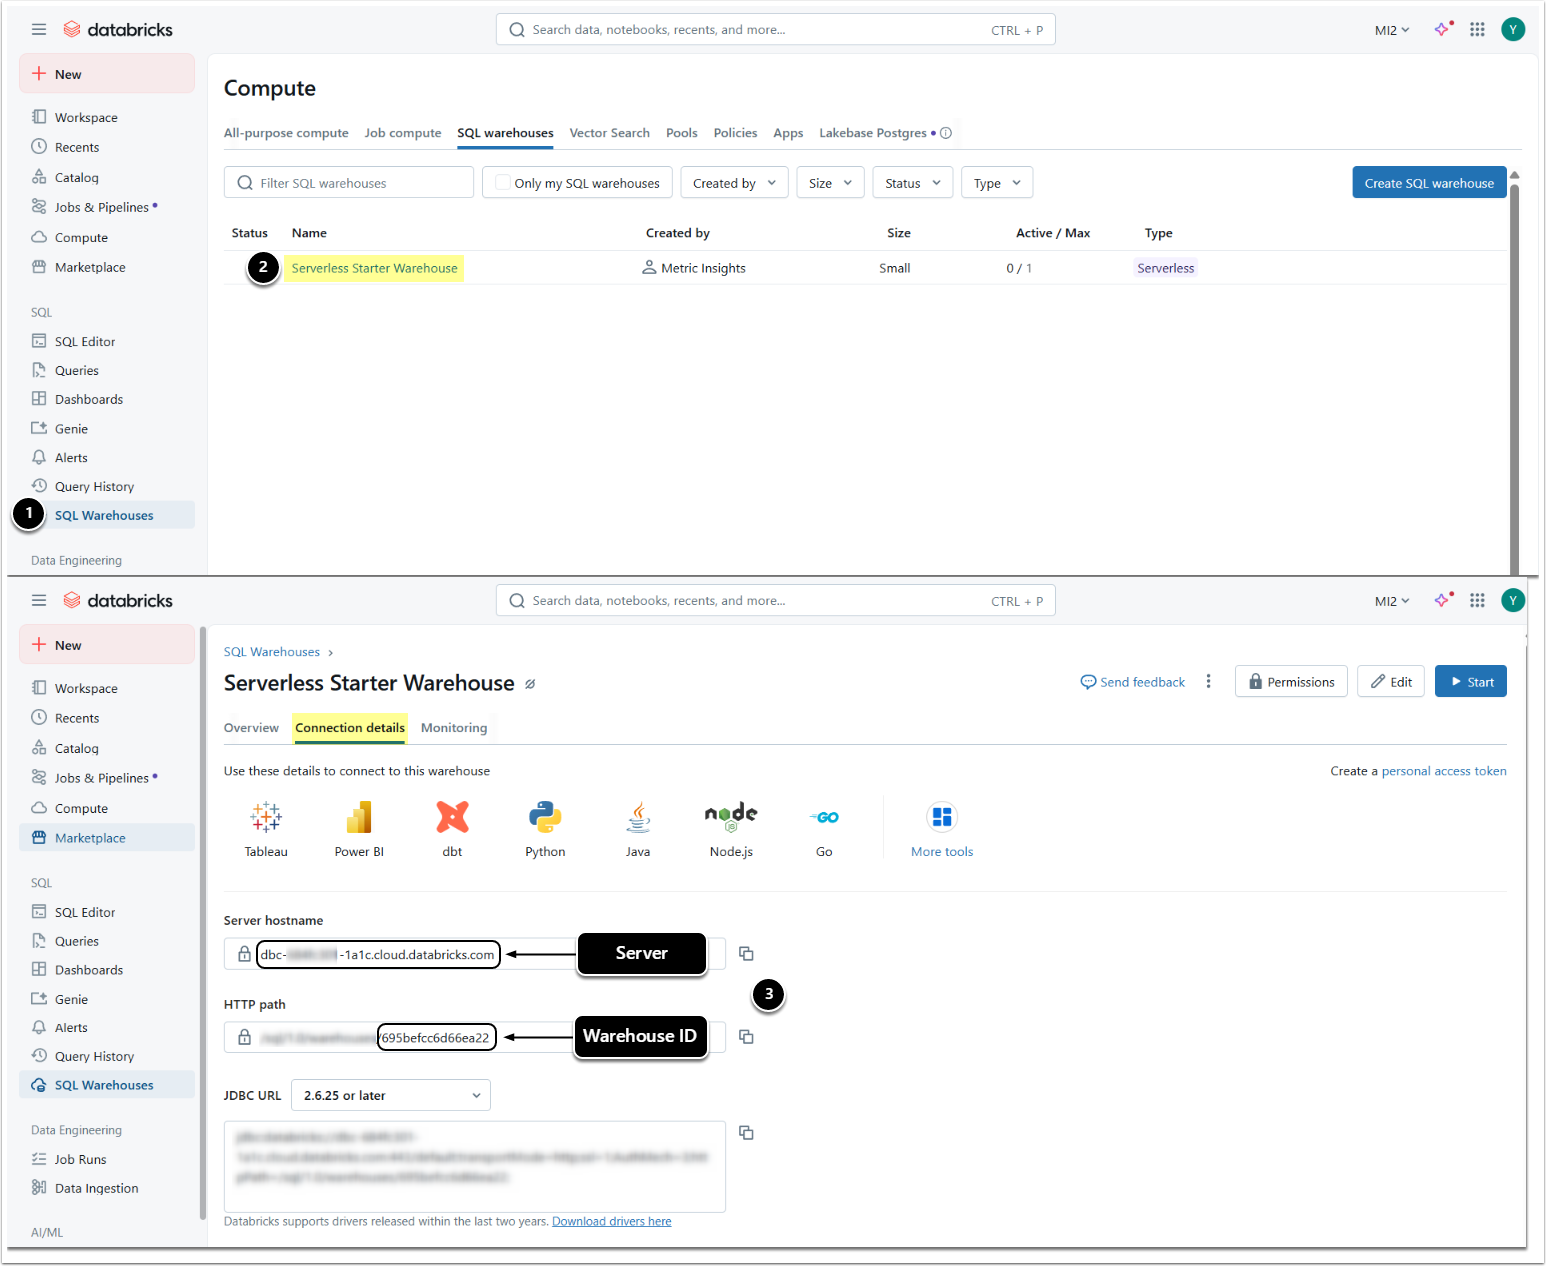The width and height of the screenshot is (1546, 1266).
Task: Click info icon beside Lakebase Postgres tab
Action: coord(946,133)
